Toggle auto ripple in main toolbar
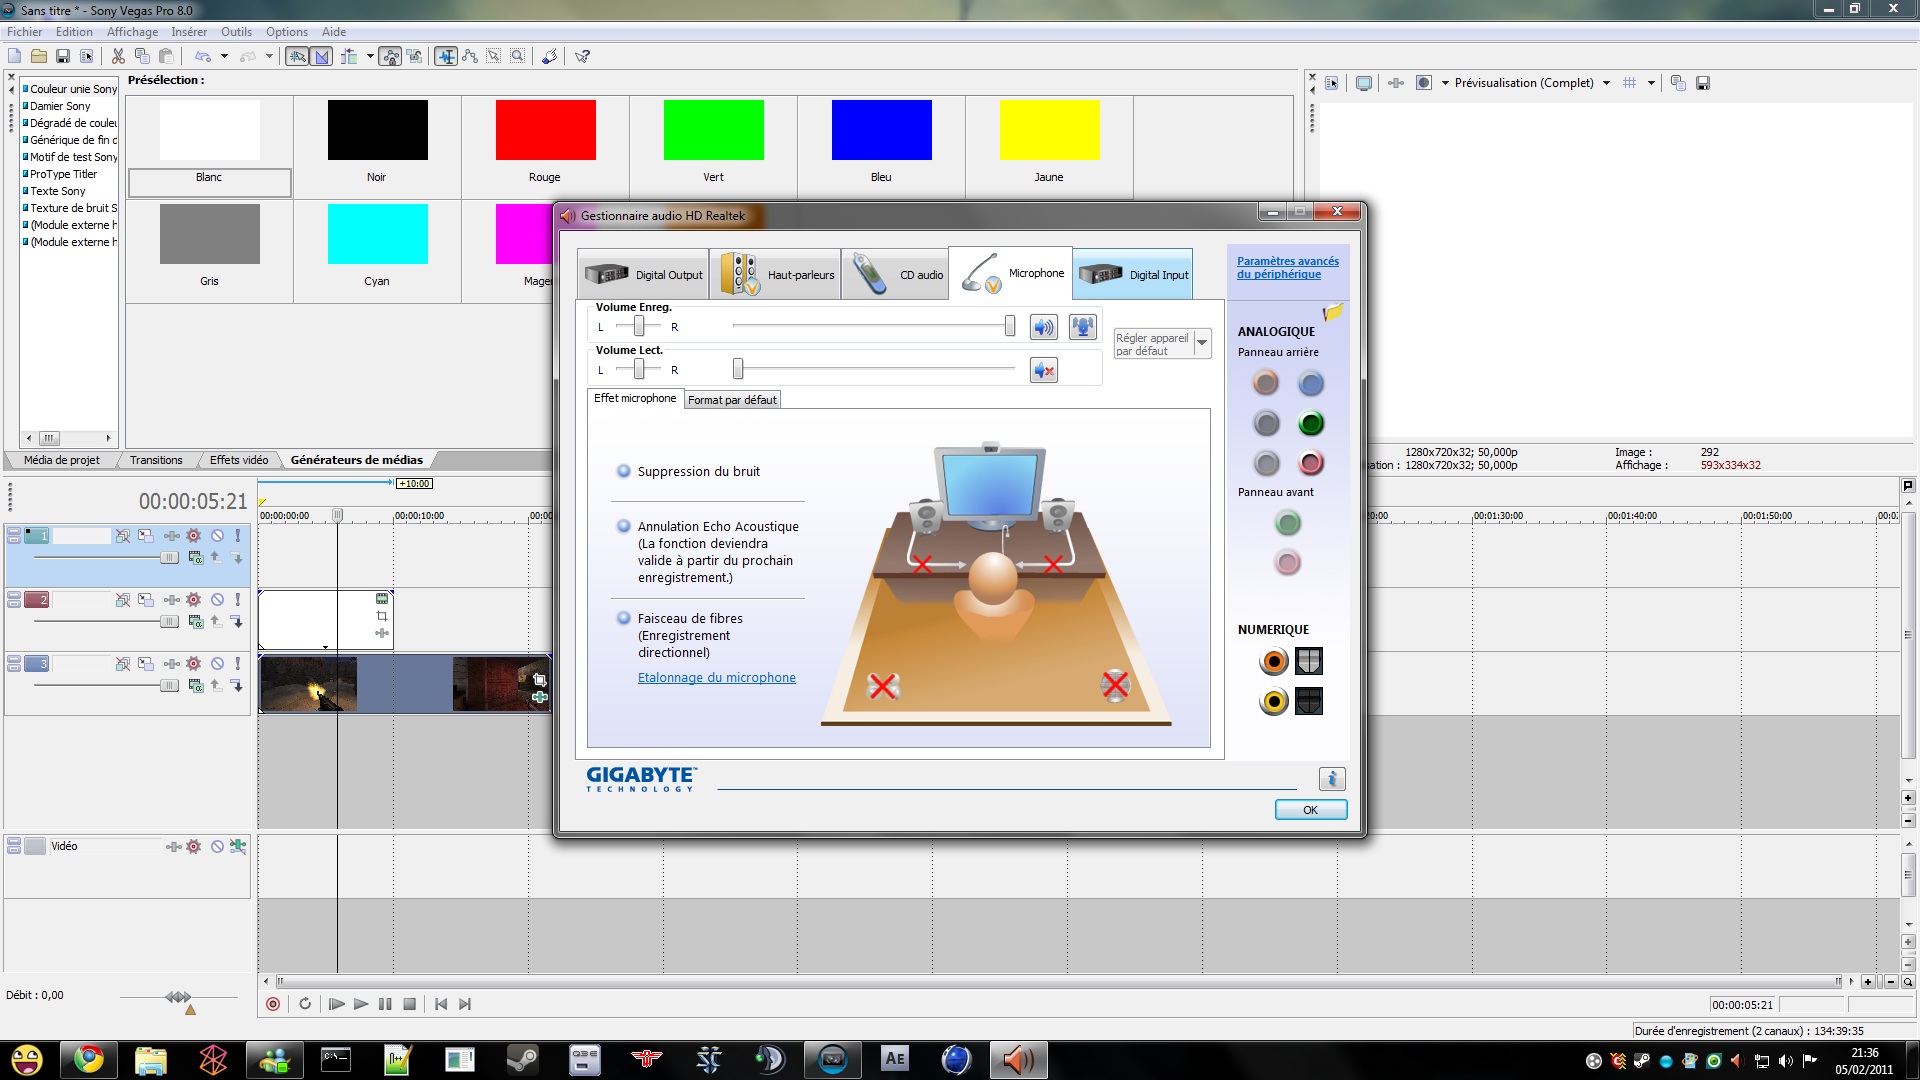Viewport: 1920px width, 1080px height. click(349, 57)
